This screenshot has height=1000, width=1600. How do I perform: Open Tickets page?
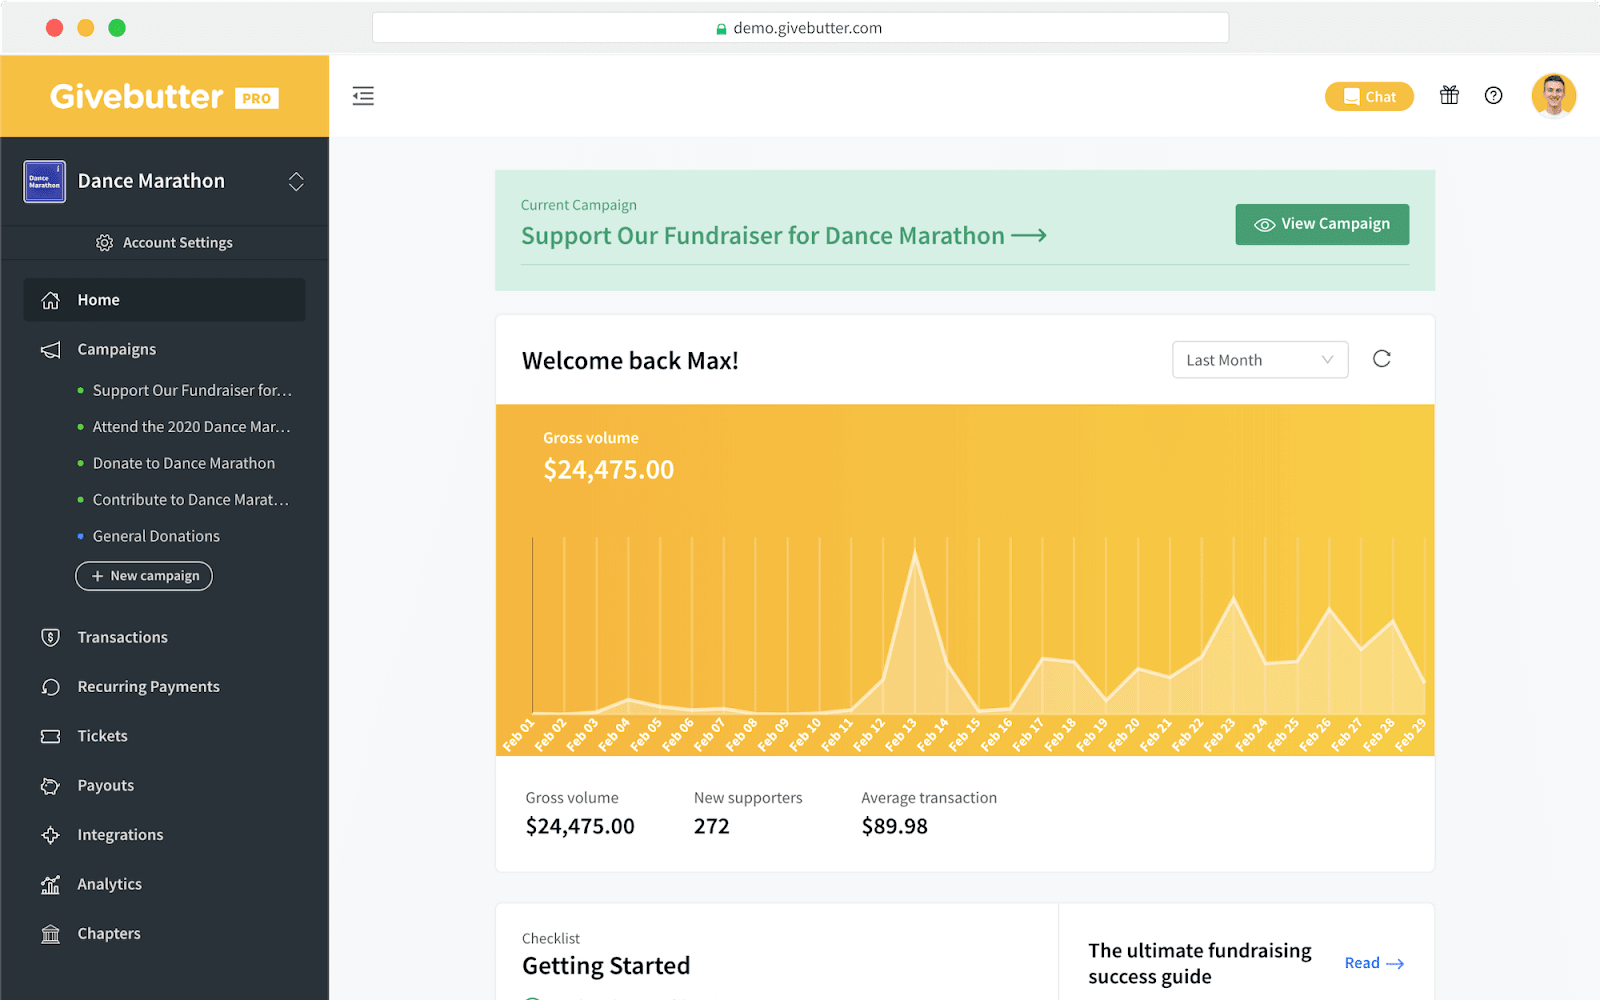tap(103, 736)
